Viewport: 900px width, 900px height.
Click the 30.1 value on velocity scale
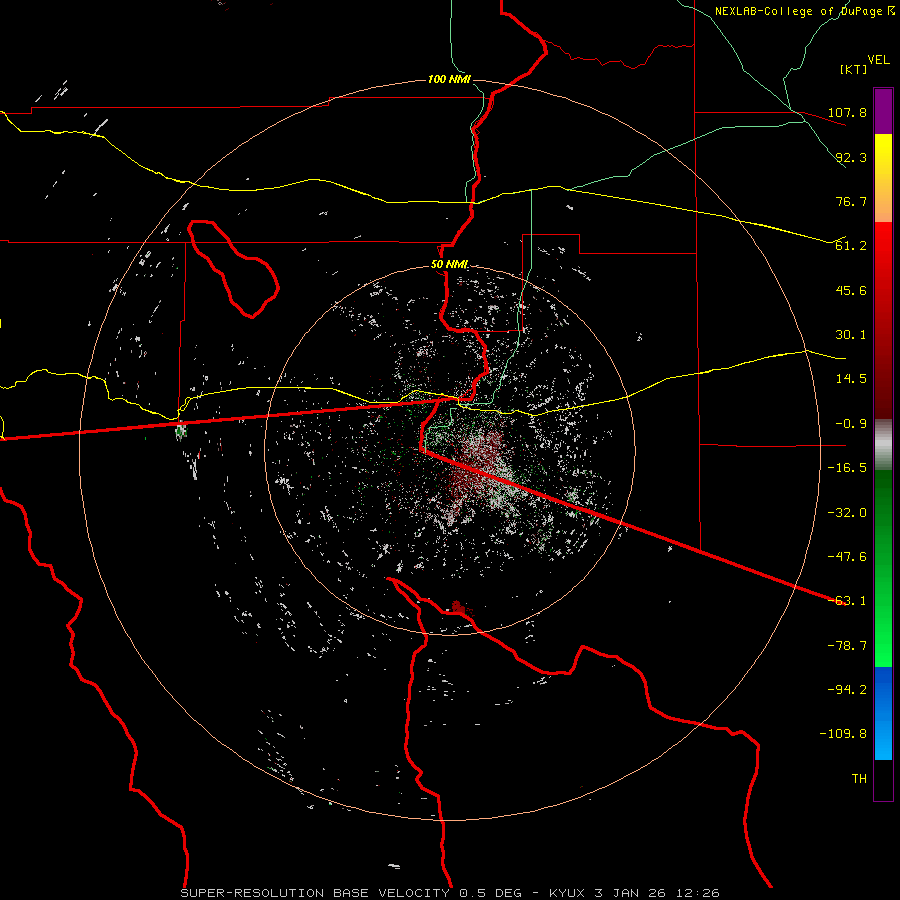pyautogui.click(x=851, y=335)
